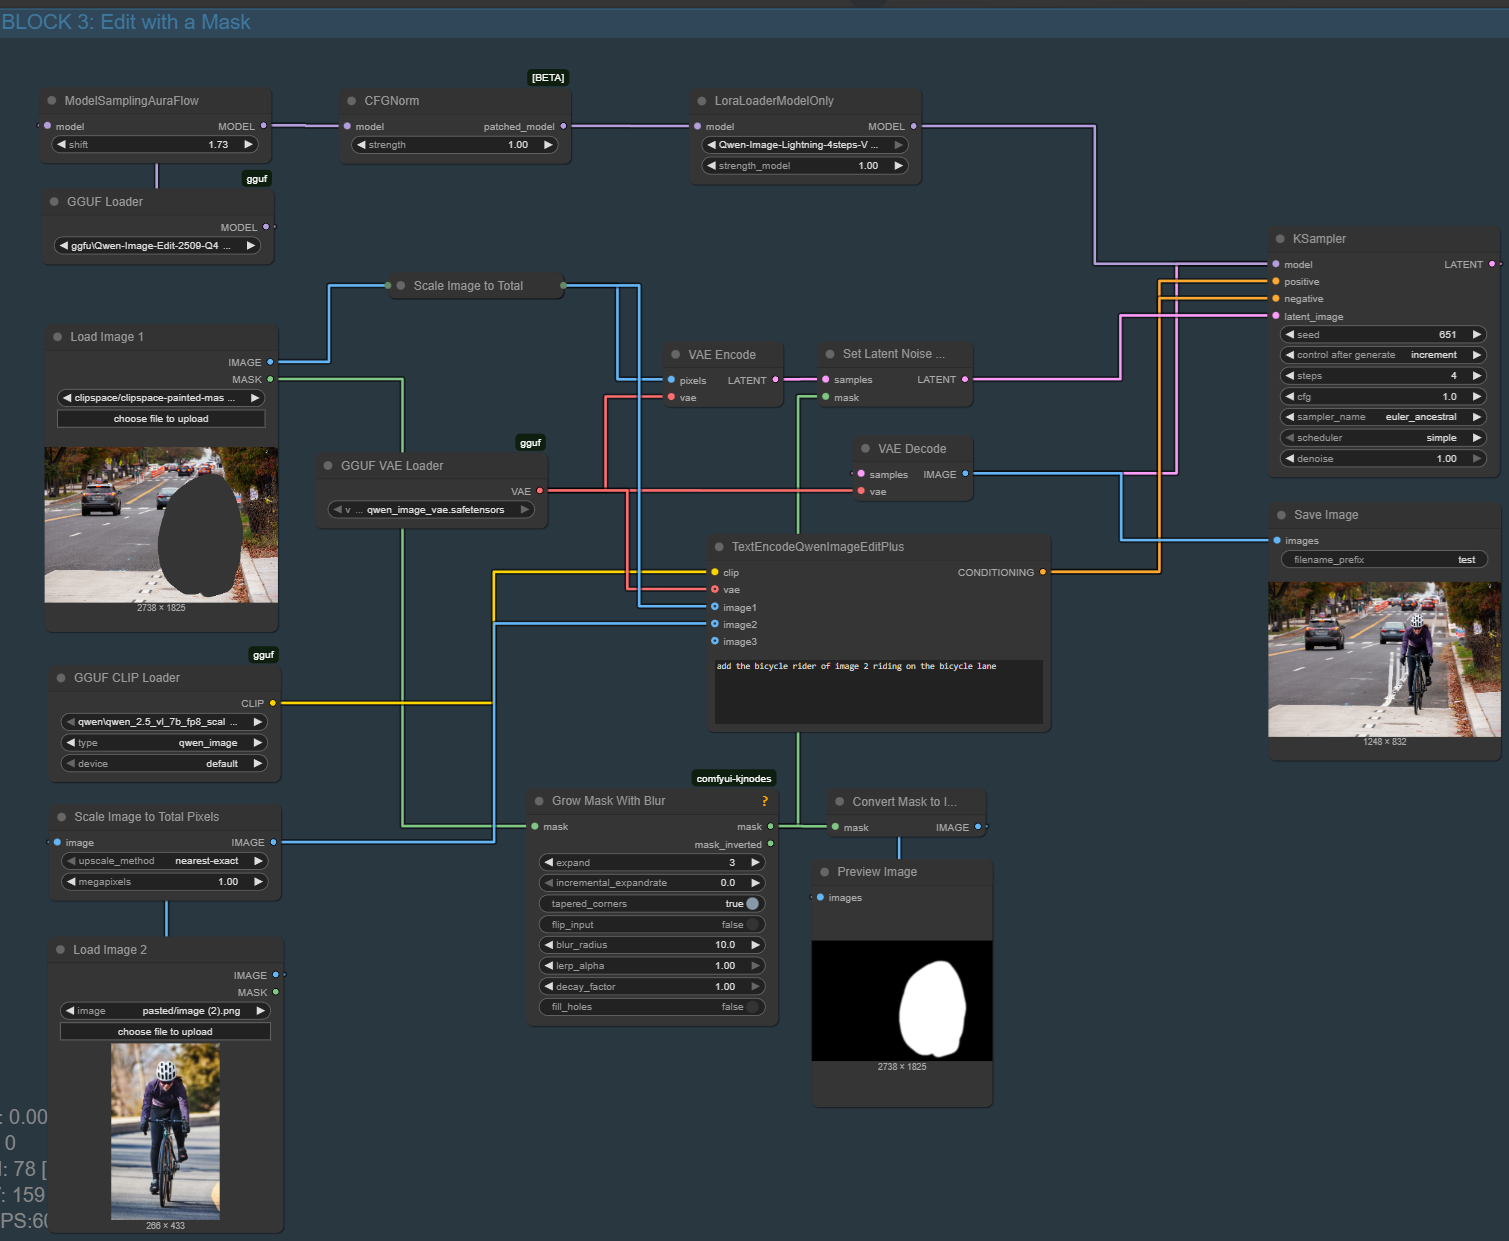Screen dimensions: 1509x1241
Task: Toggle tapered_corners off in Grow Mask With Blur
Action: (752, 904)
